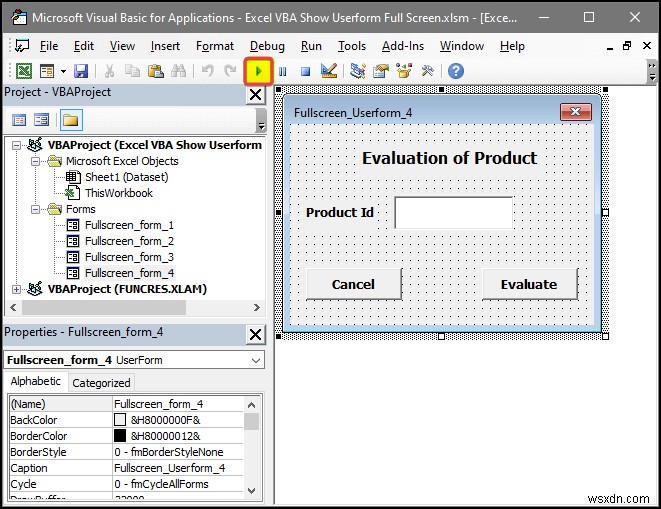661x509 pixels.
Task: Close the Project - VBAProject panel
Action: (x=255, y=95)
